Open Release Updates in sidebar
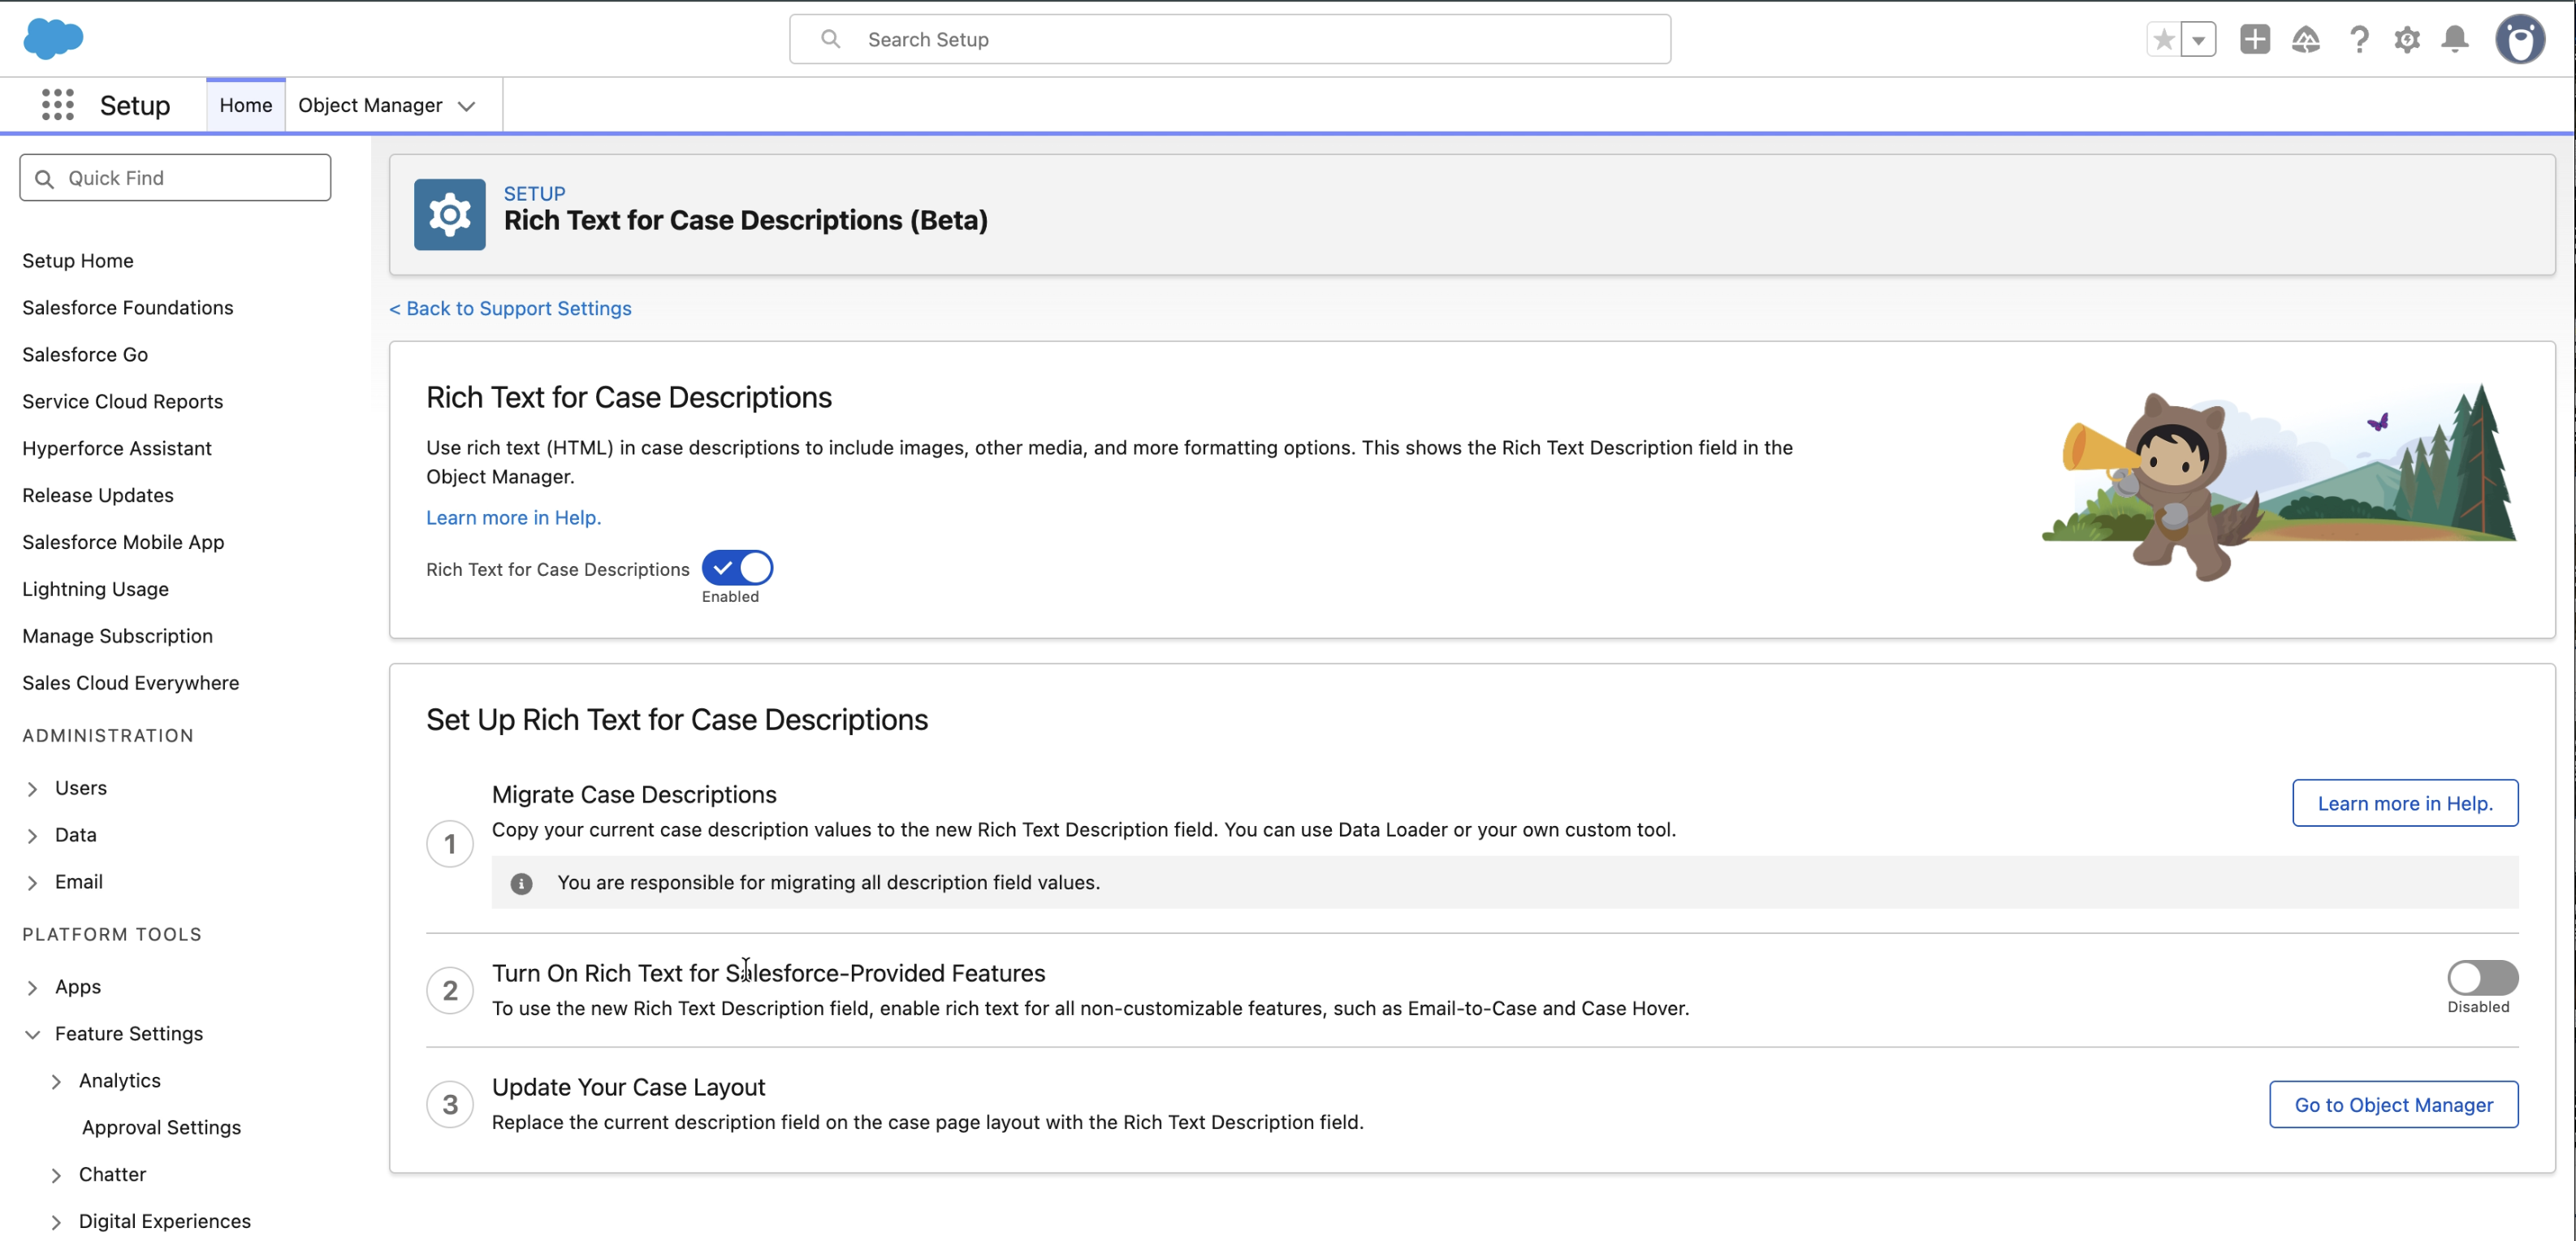This screenshot has width=2576, height=1241. click(x=98, y=495)
